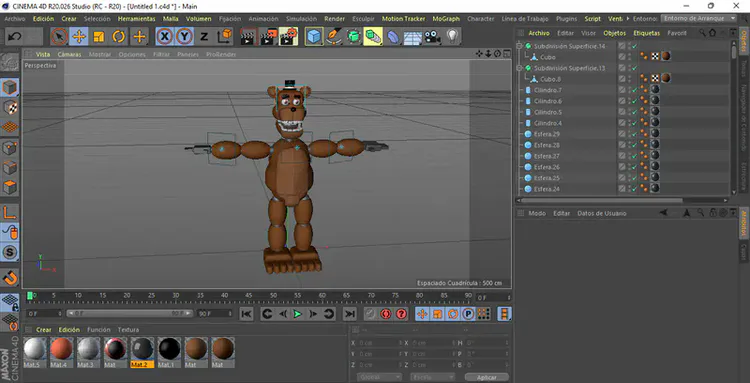Add a Camera object icon

(x=432, y=36)
